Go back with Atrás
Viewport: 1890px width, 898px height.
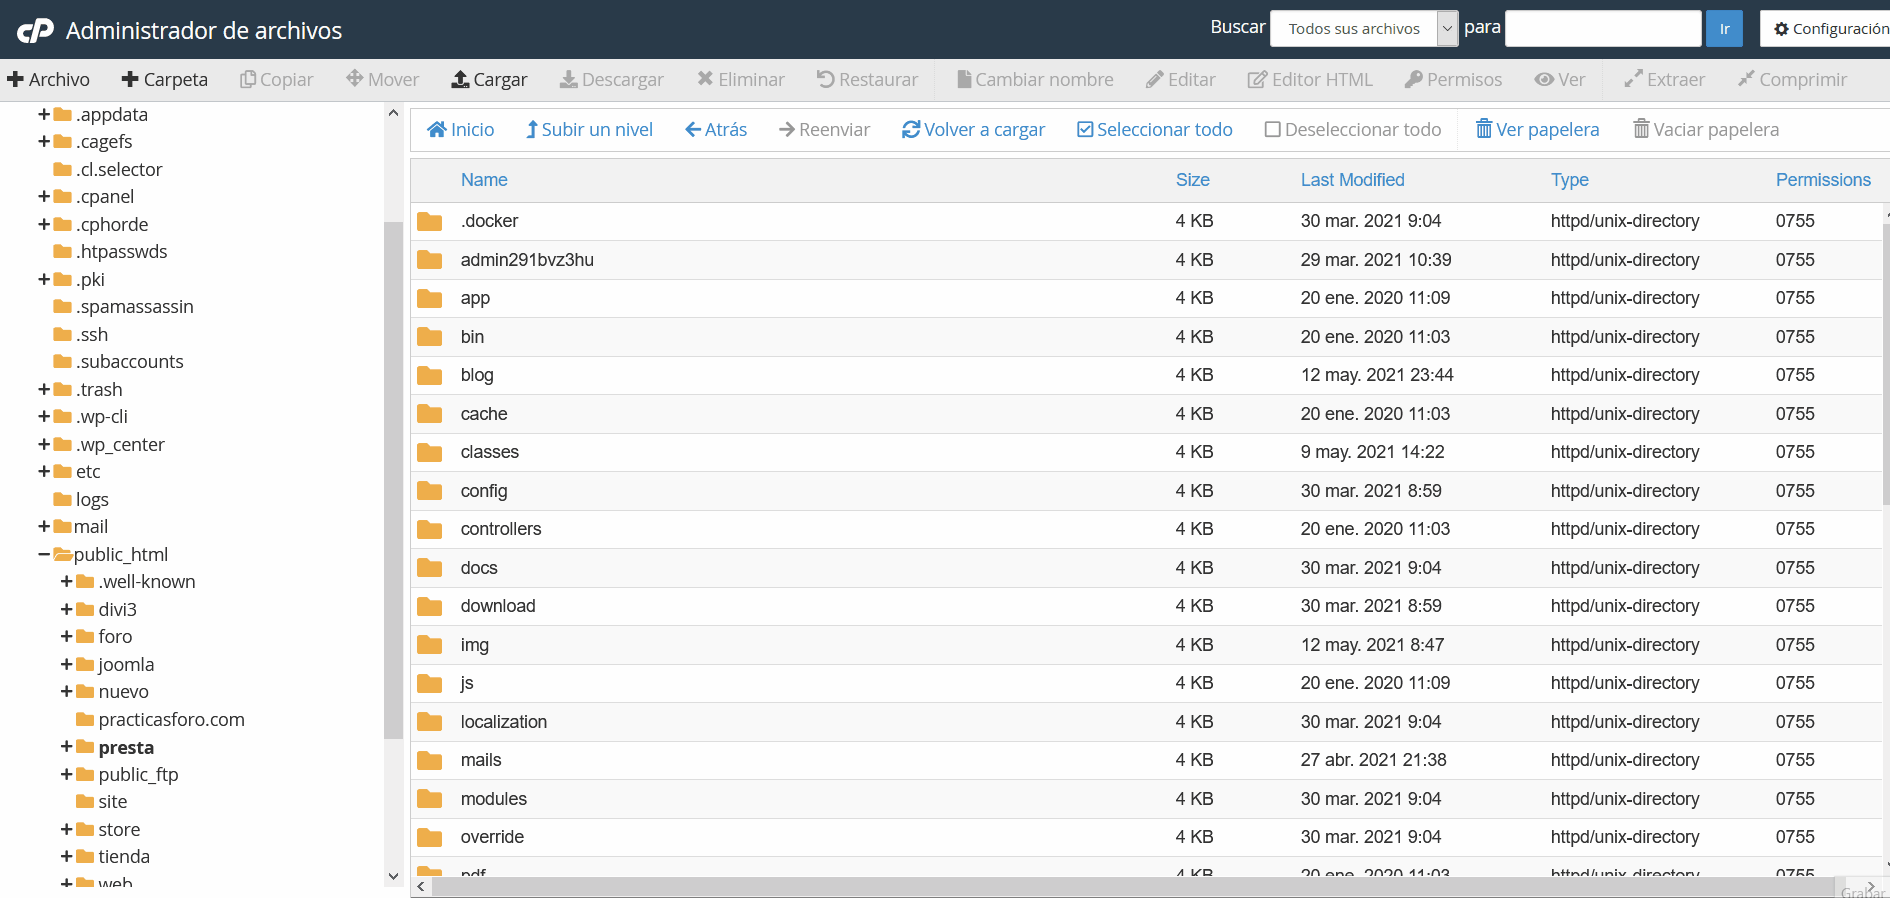pos(716,129)
